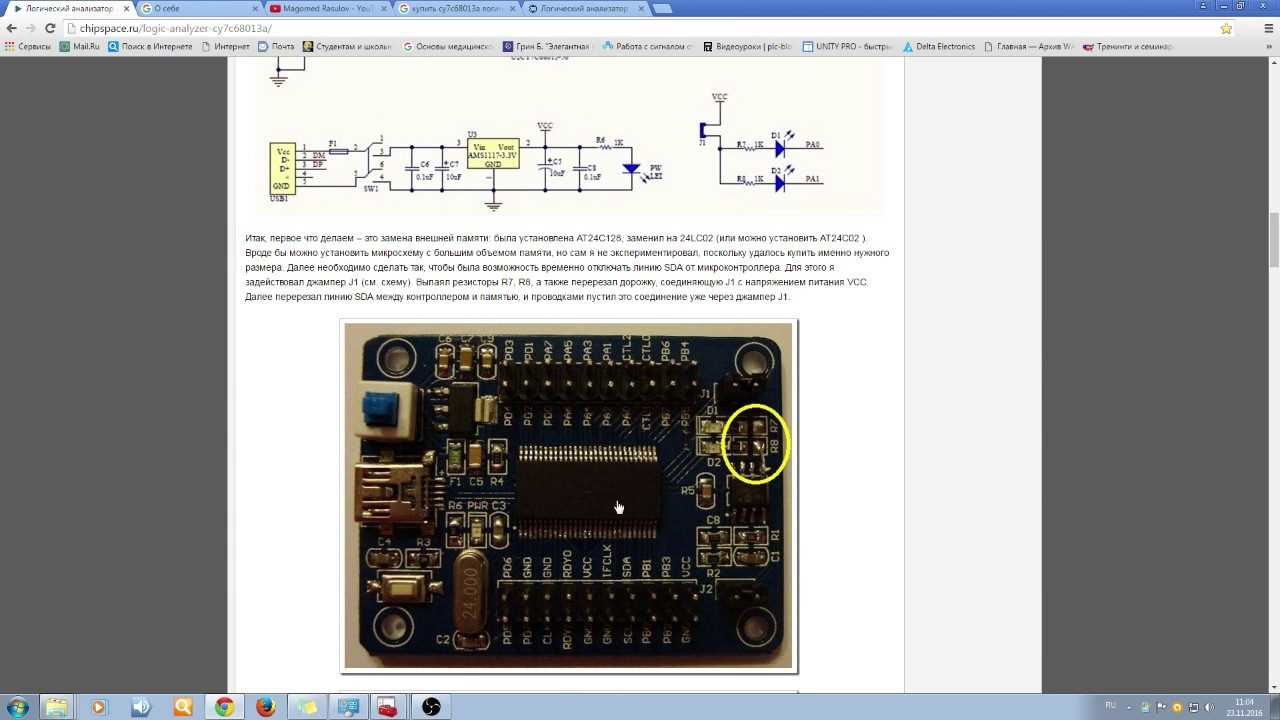The image size is (1280, 720).
Task: Open 'Видеоуроки | plc-blog' bookmark
Action: (748, 46)
